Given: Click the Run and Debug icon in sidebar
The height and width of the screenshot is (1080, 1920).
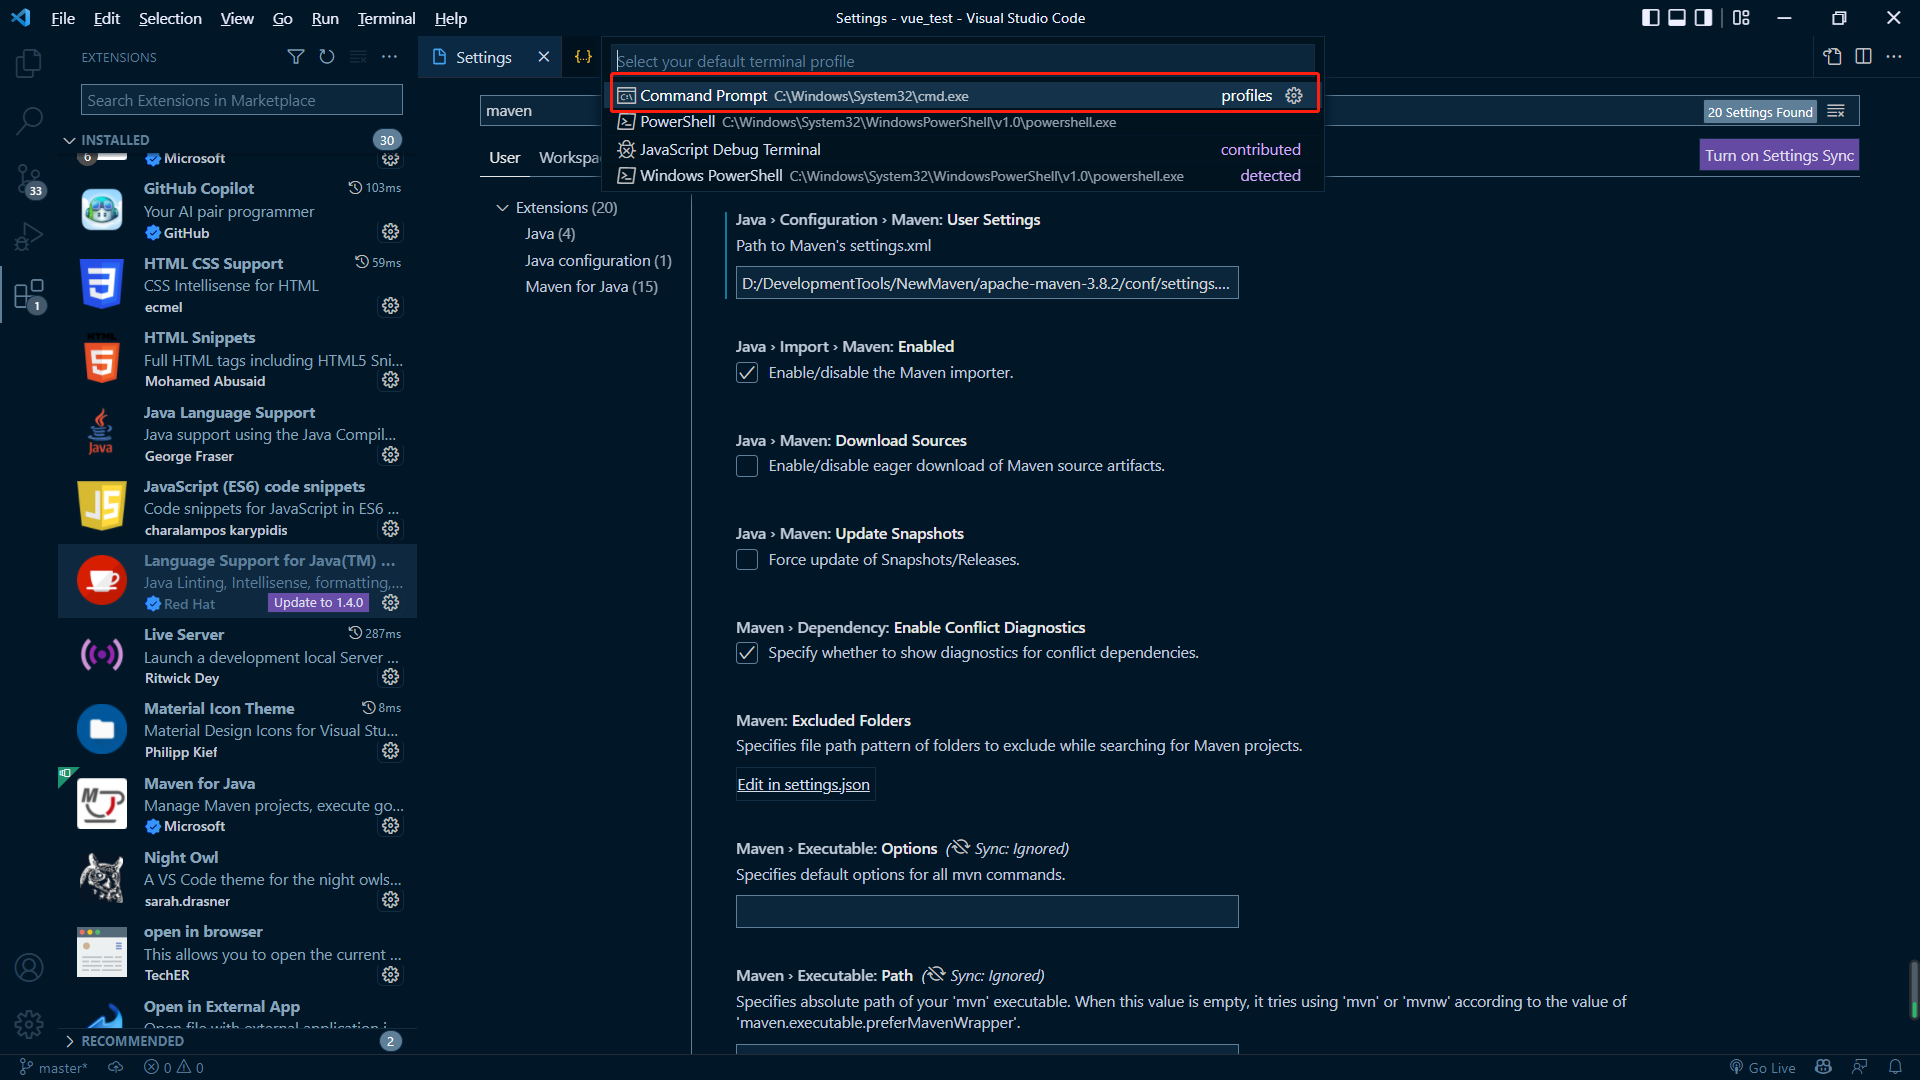Looking at the screenshot, I should [x=29, y=236].
